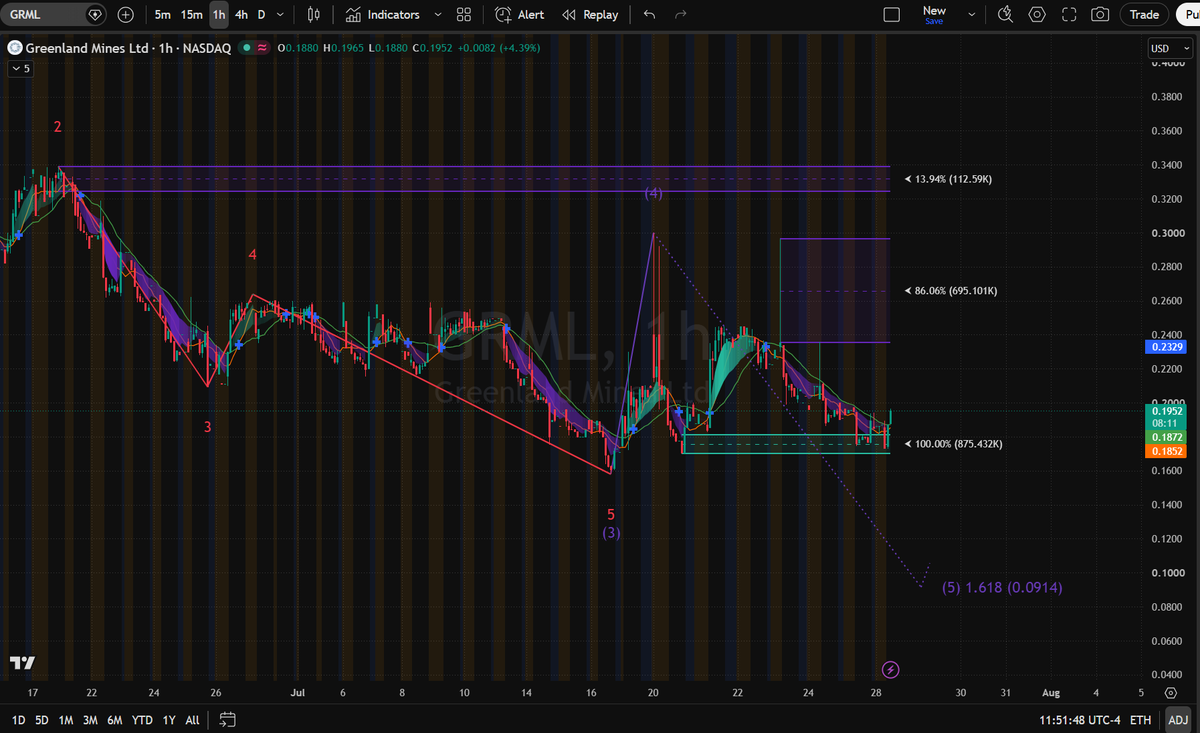Screen dimensions: 1200x733
Task: Select the YTD date range
Action: 143,719
